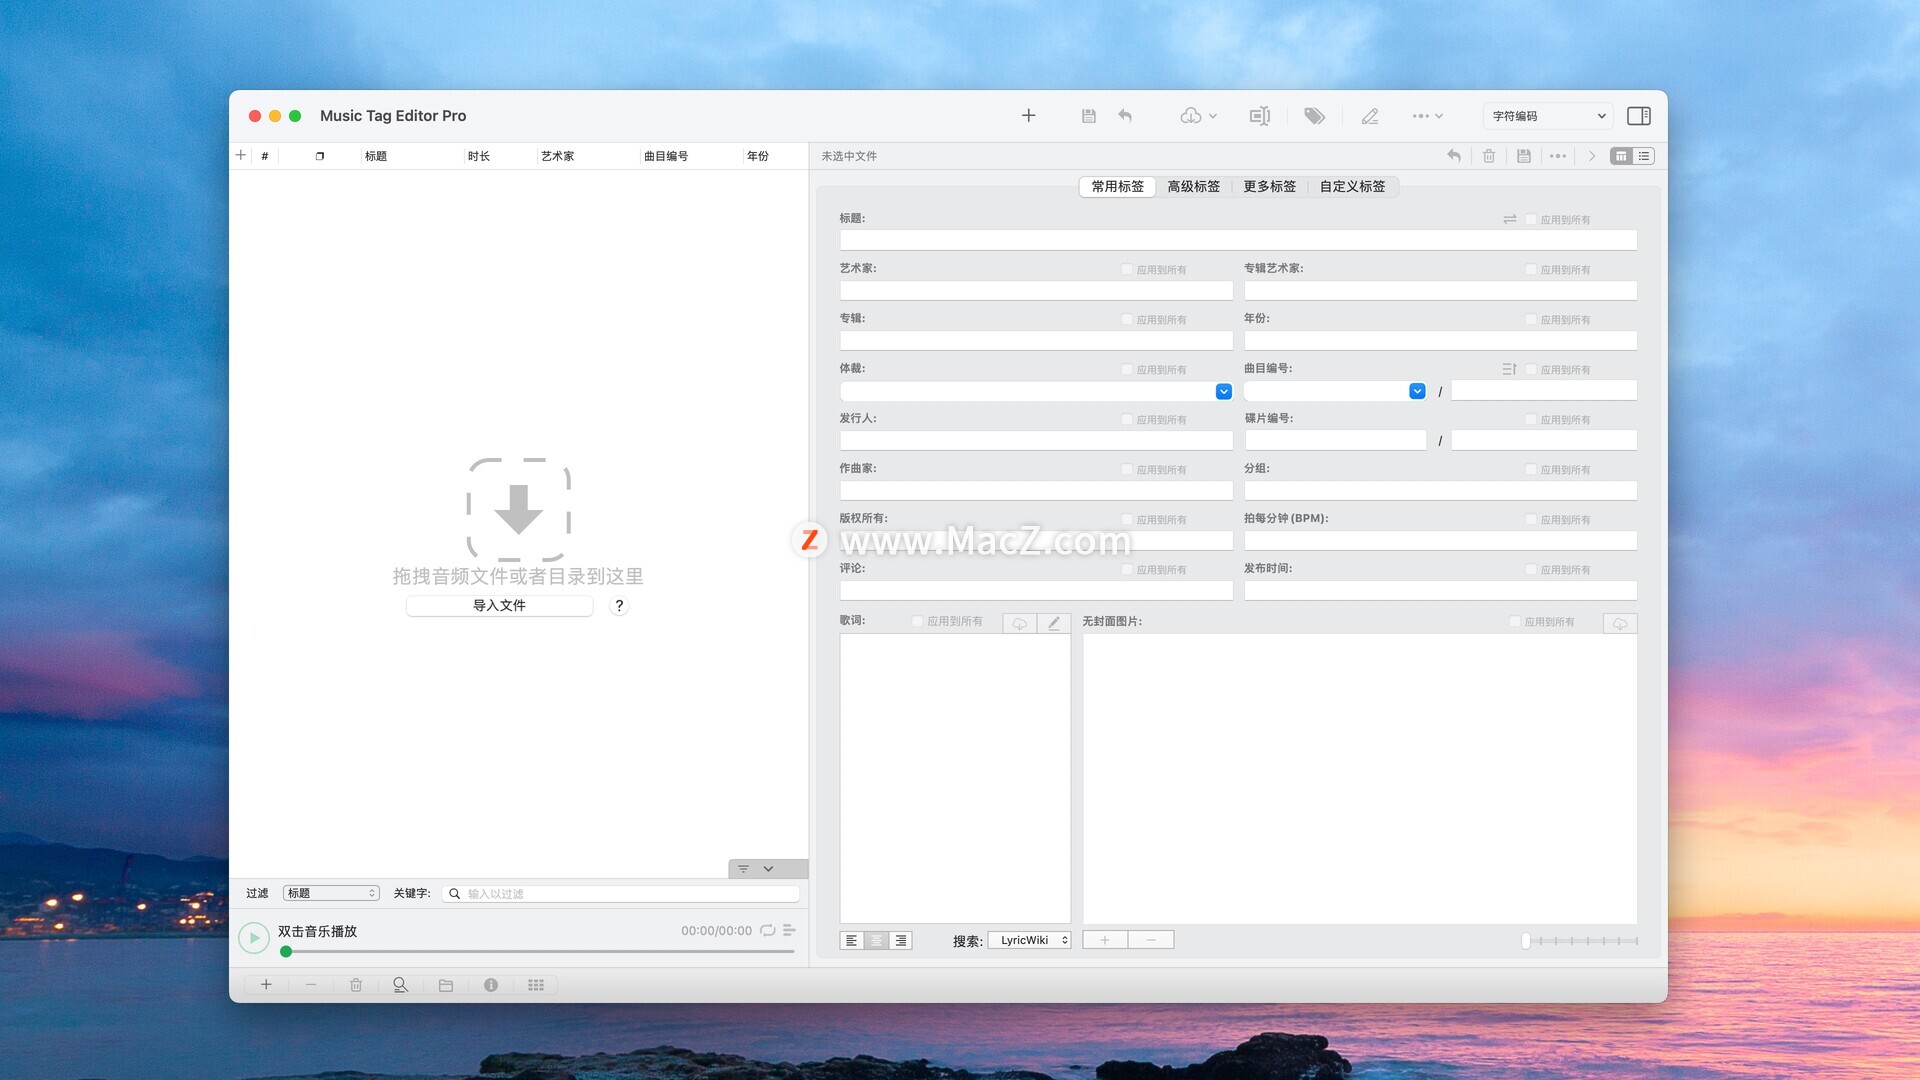Image resolution: width=1920 pixels, height=1080 pixels.
Task: Enable 应用到所有 for 发行人
Action: click(x=1127, y=419)
